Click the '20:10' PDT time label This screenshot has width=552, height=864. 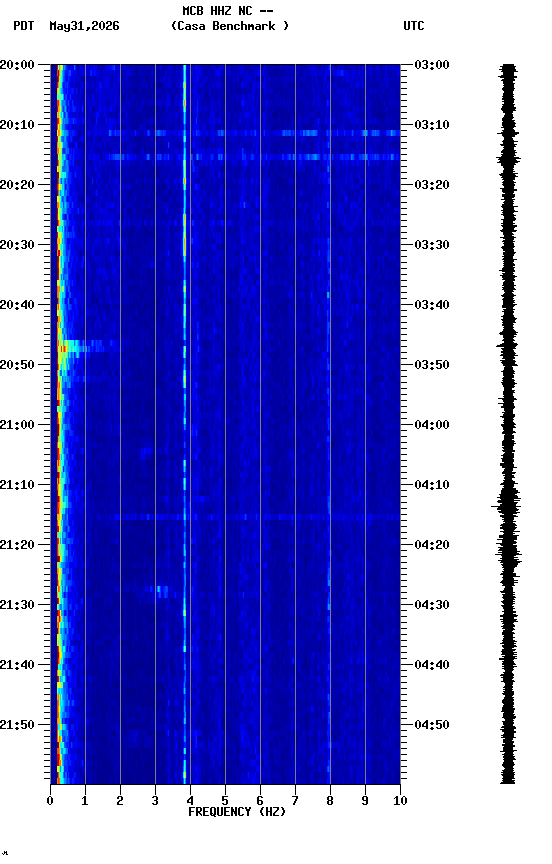coord(17,125)
